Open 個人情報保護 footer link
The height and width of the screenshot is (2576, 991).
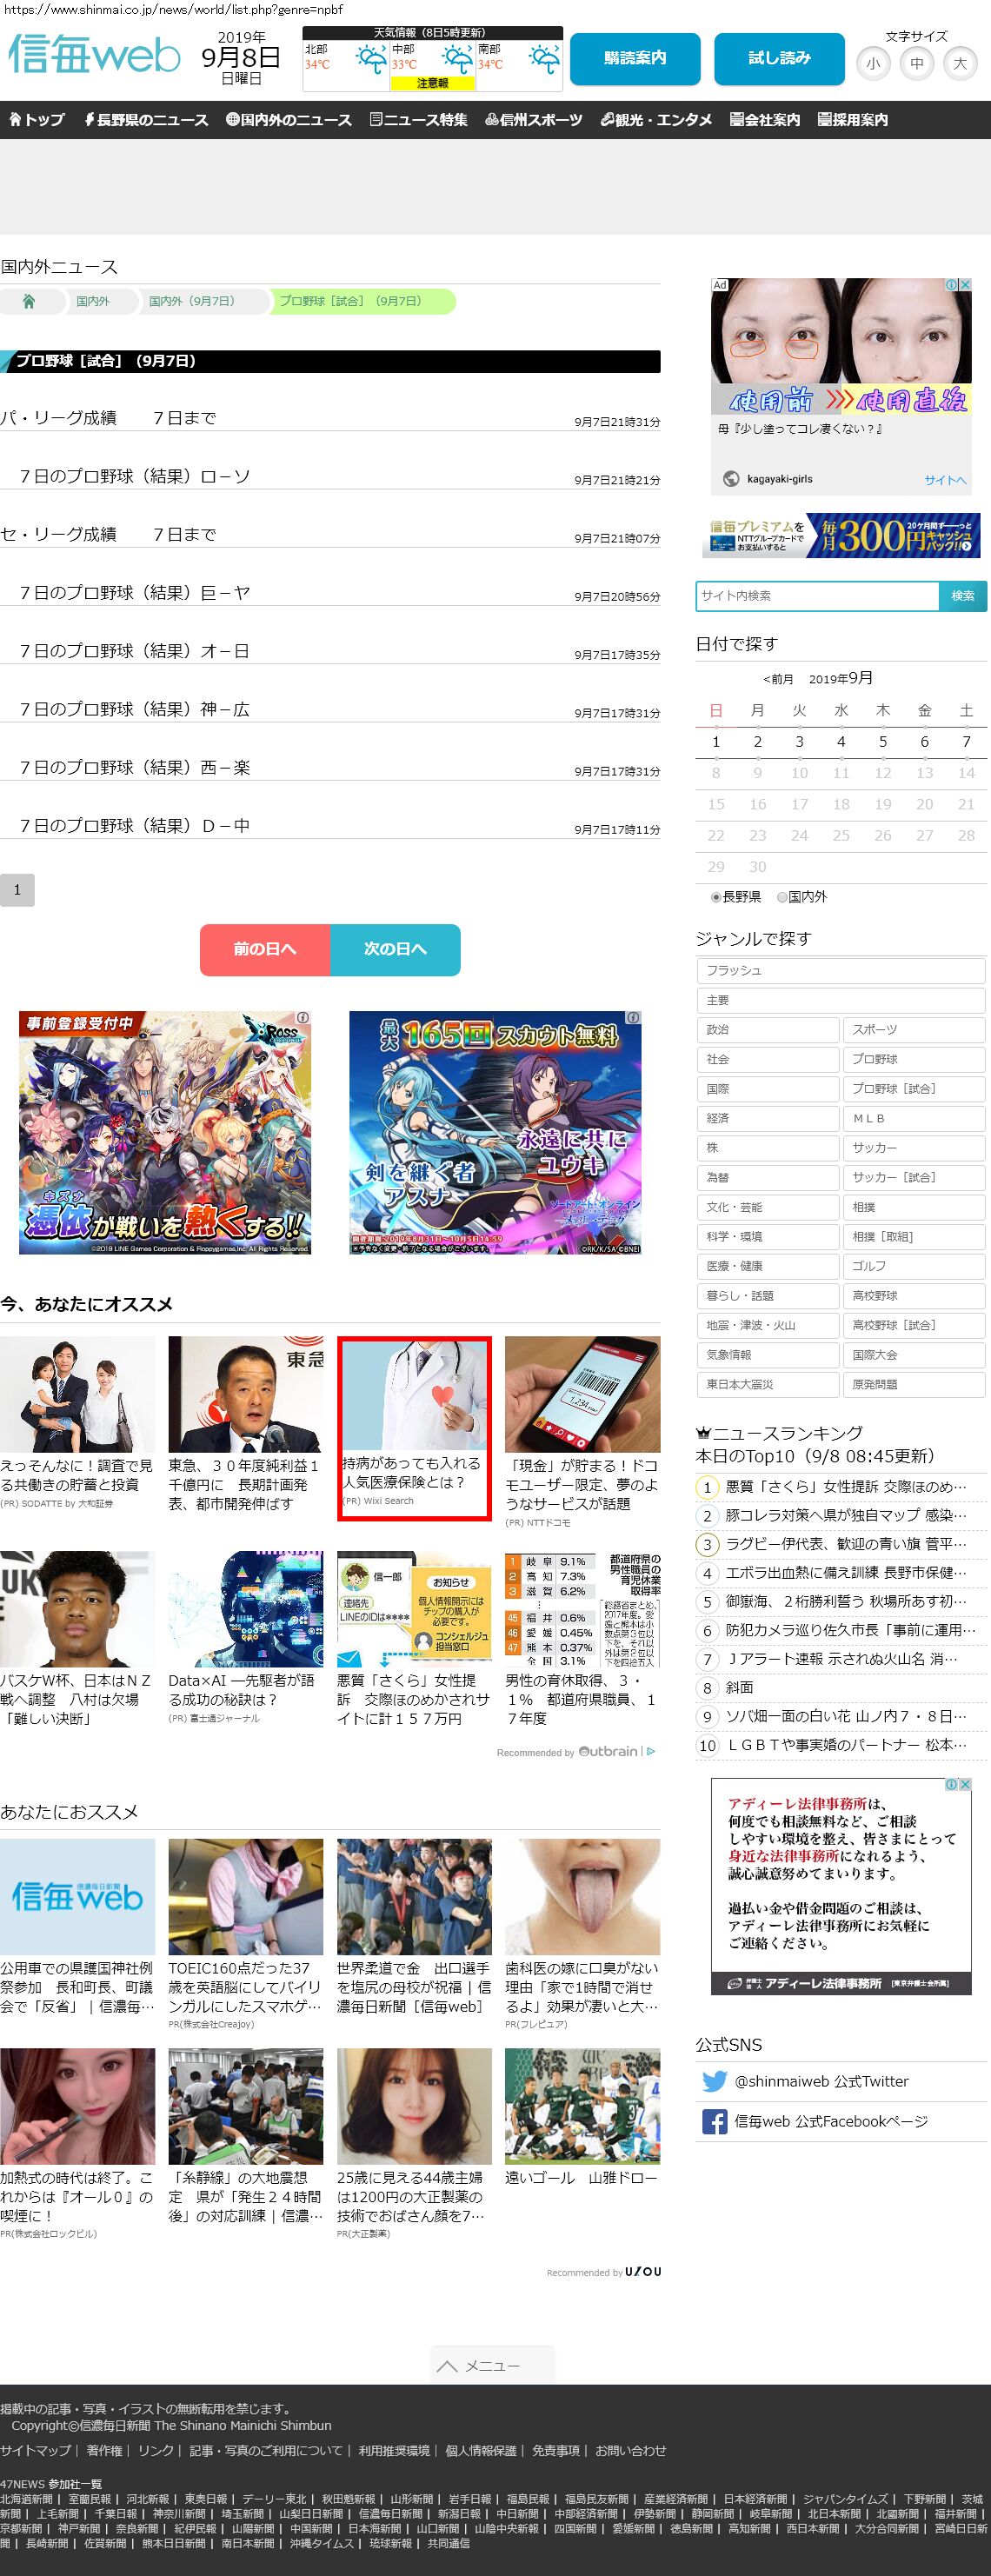[481, 2450]
